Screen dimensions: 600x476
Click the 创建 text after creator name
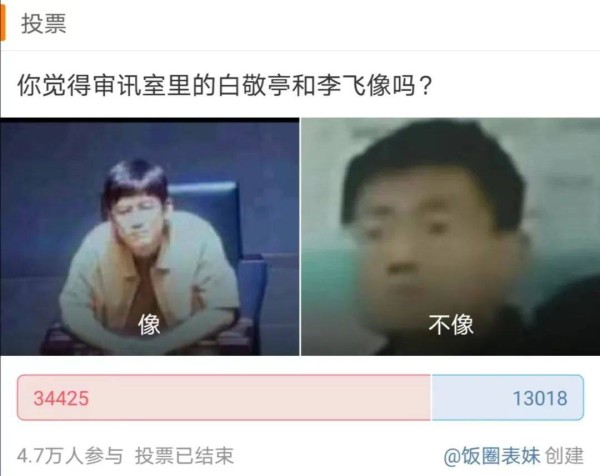564,456
